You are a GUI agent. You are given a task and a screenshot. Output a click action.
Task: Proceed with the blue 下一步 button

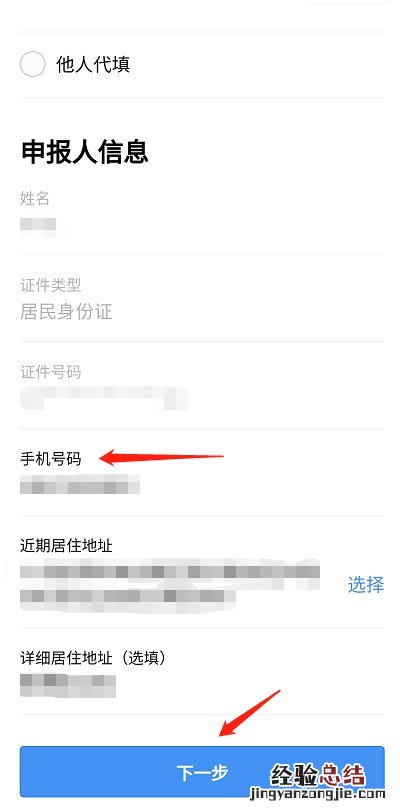pos(202,772)
